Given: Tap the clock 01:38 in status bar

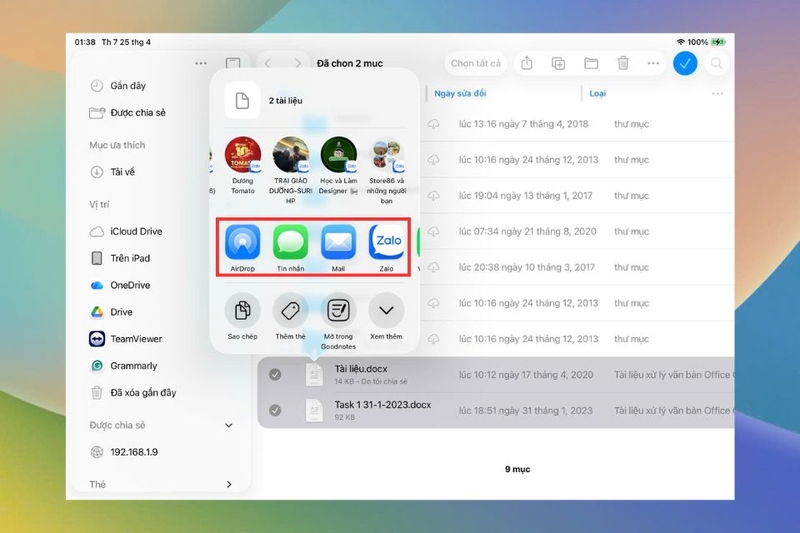Looking at the screenshot, I should [x=85, y=42].
